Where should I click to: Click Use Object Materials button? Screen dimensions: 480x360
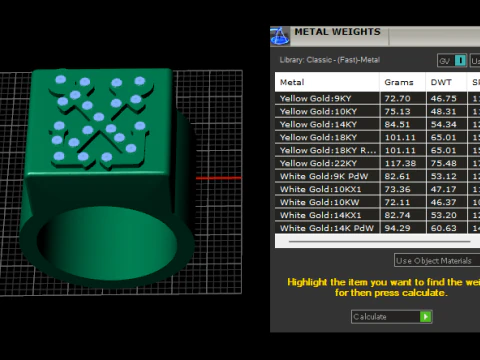click(x=437, y=261)
